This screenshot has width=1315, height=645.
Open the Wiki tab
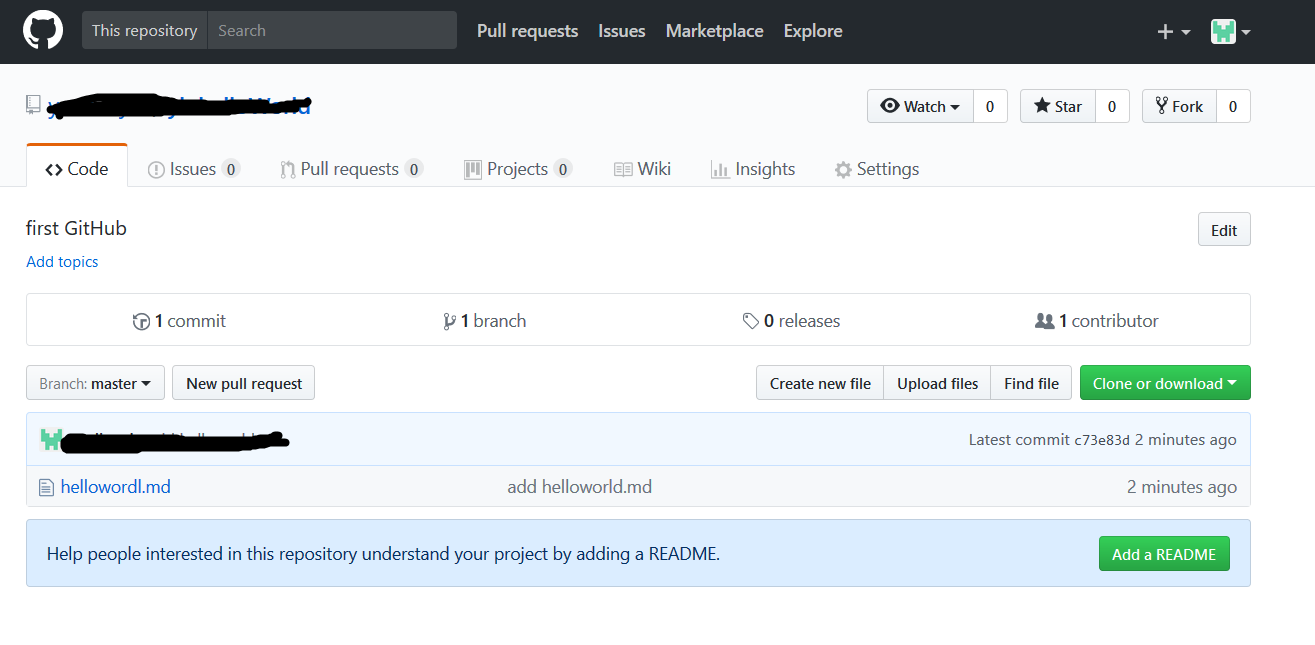click(x=642, y=169)
